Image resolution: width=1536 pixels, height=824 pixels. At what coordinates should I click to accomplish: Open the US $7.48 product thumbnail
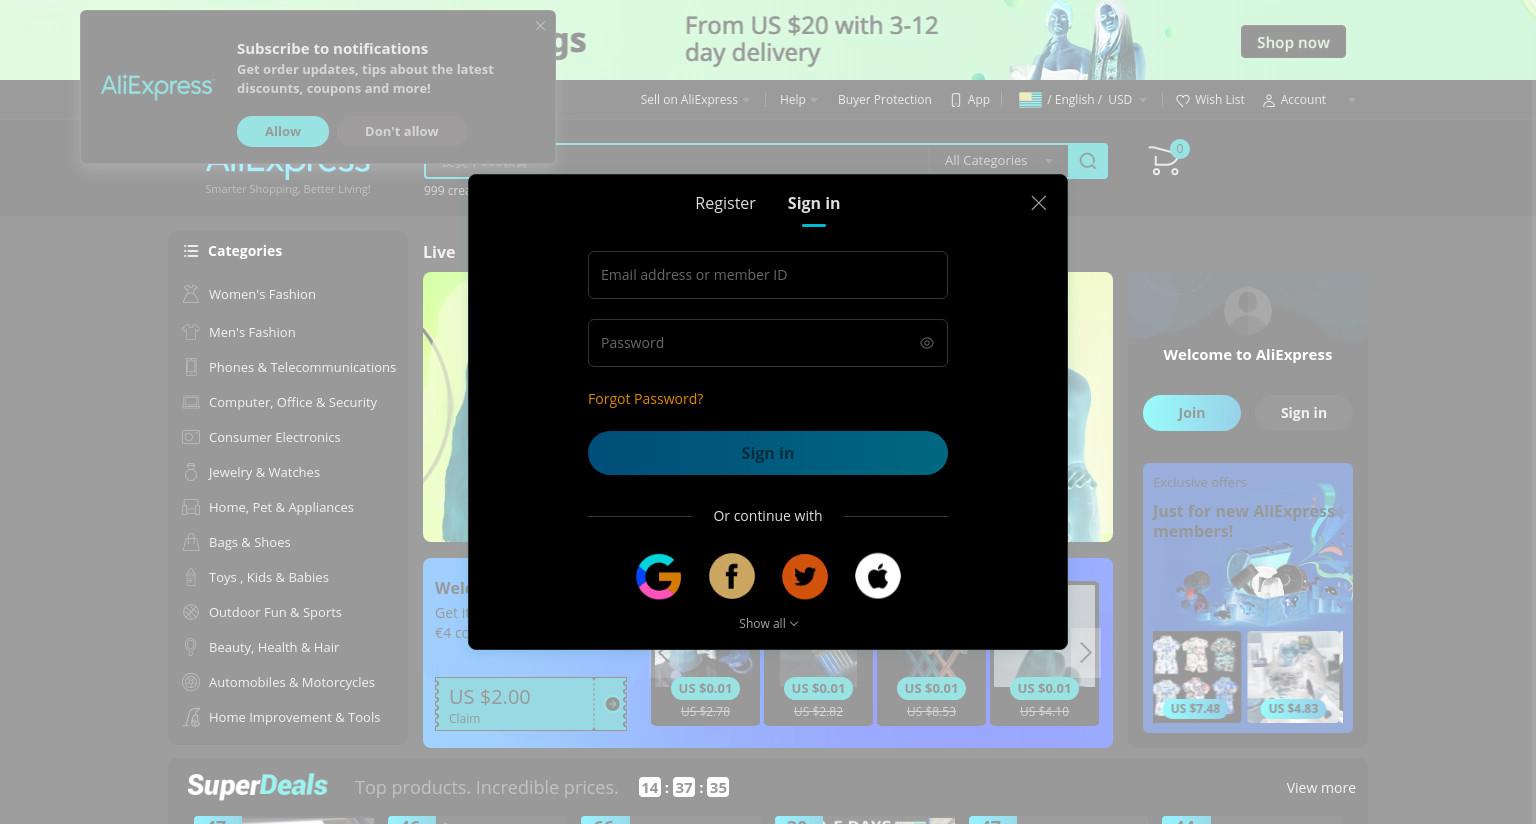coord(1197,677)
